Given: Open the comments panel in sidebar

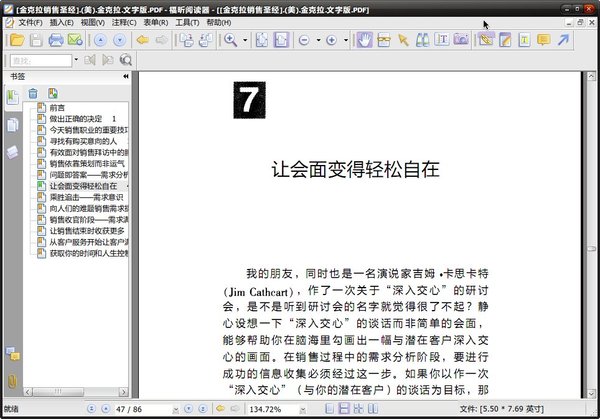Looking at the screenshot, I should (13, 354).
